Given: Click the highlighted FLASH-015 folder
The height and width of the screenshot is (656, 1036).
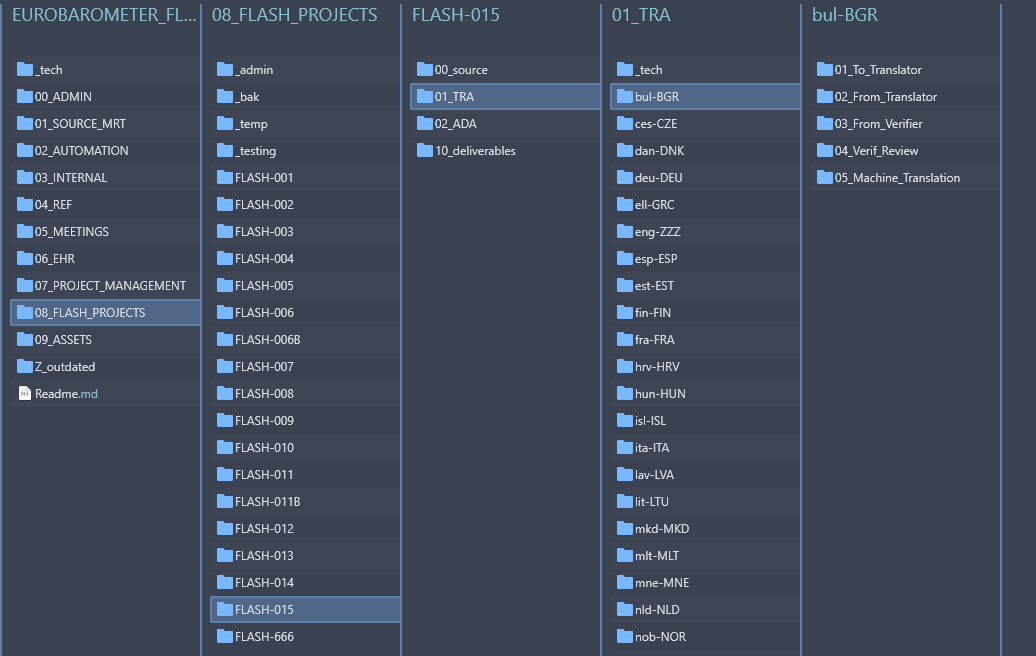Looking at the screenshot, I should (305, 610).
